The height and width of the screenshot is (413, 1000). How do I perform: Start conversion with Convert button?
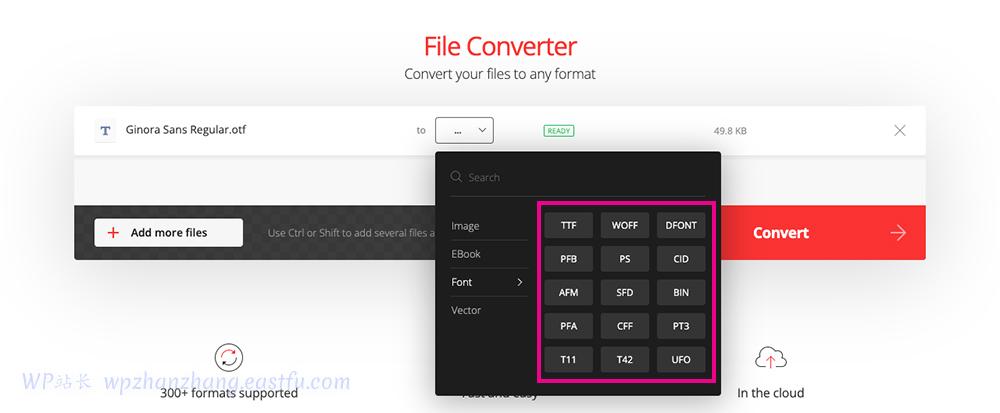tap(823, 233)
